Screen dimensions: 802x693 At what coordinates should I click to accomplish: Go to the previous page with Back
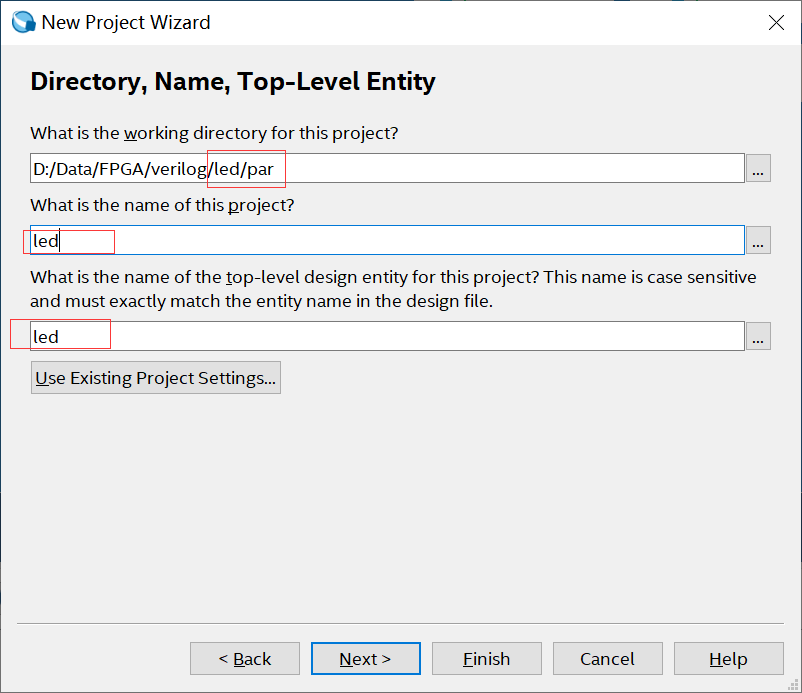click(245, 659)
